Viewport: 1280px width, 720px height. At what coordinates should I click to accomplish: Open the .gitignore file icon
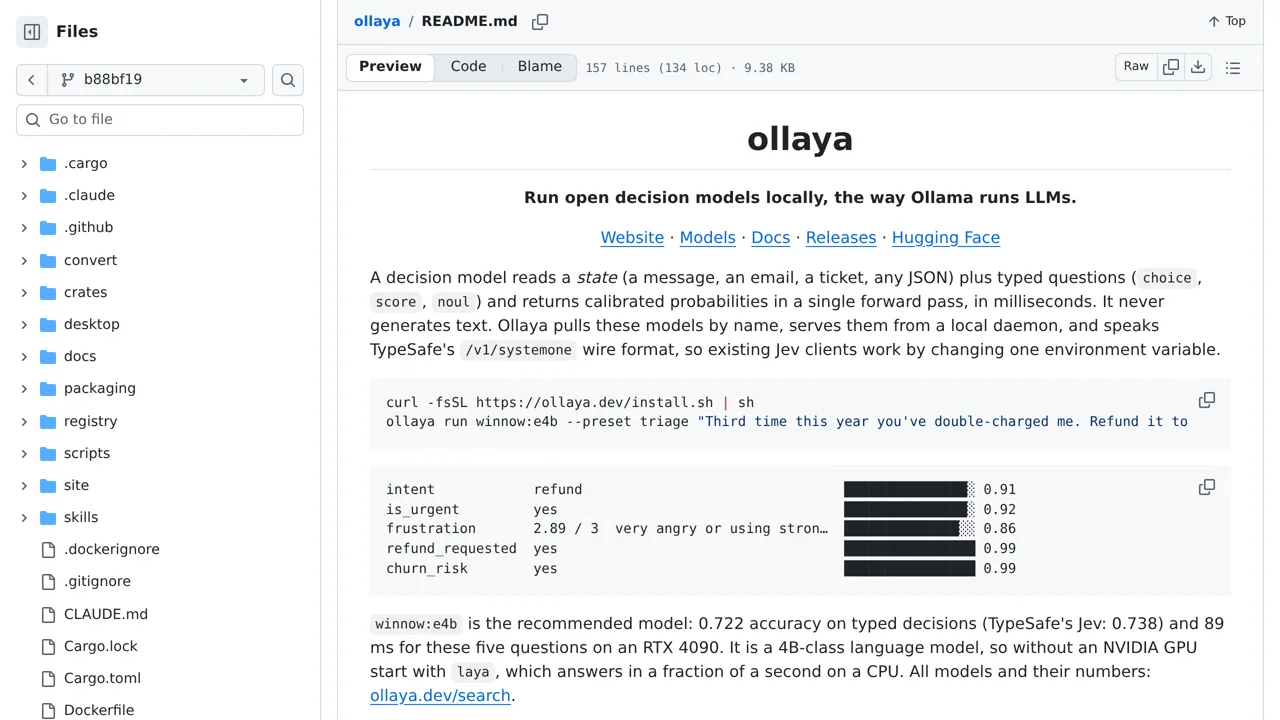tap(48, 581)
